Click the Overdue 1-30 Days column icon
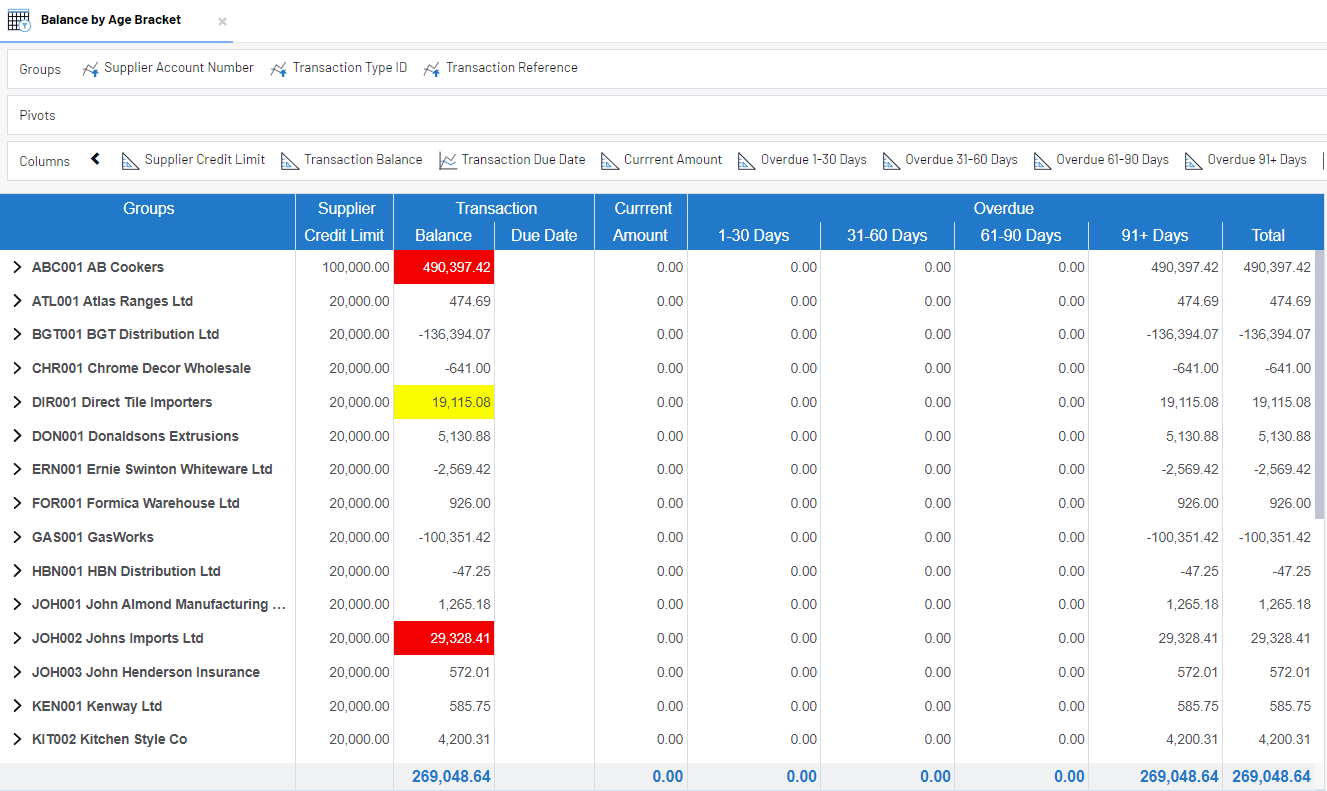This screenshot has width=1327, height=791. tap(746, 161)
